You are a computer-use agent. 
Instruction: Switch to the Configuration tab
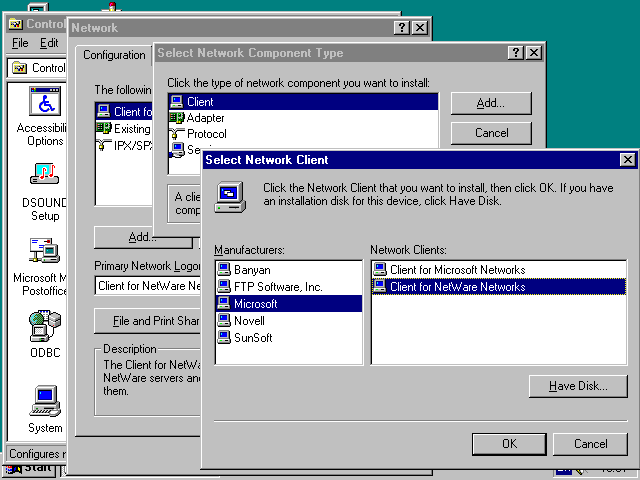[114, 55]
